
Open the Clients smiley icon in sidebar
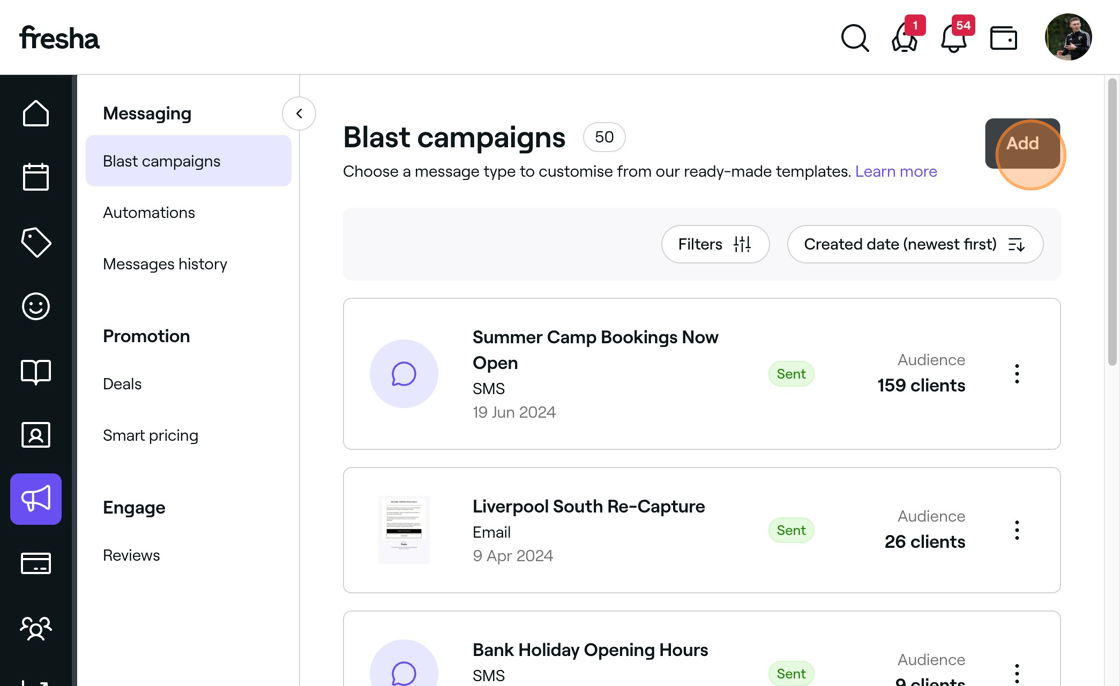[36, 307]
